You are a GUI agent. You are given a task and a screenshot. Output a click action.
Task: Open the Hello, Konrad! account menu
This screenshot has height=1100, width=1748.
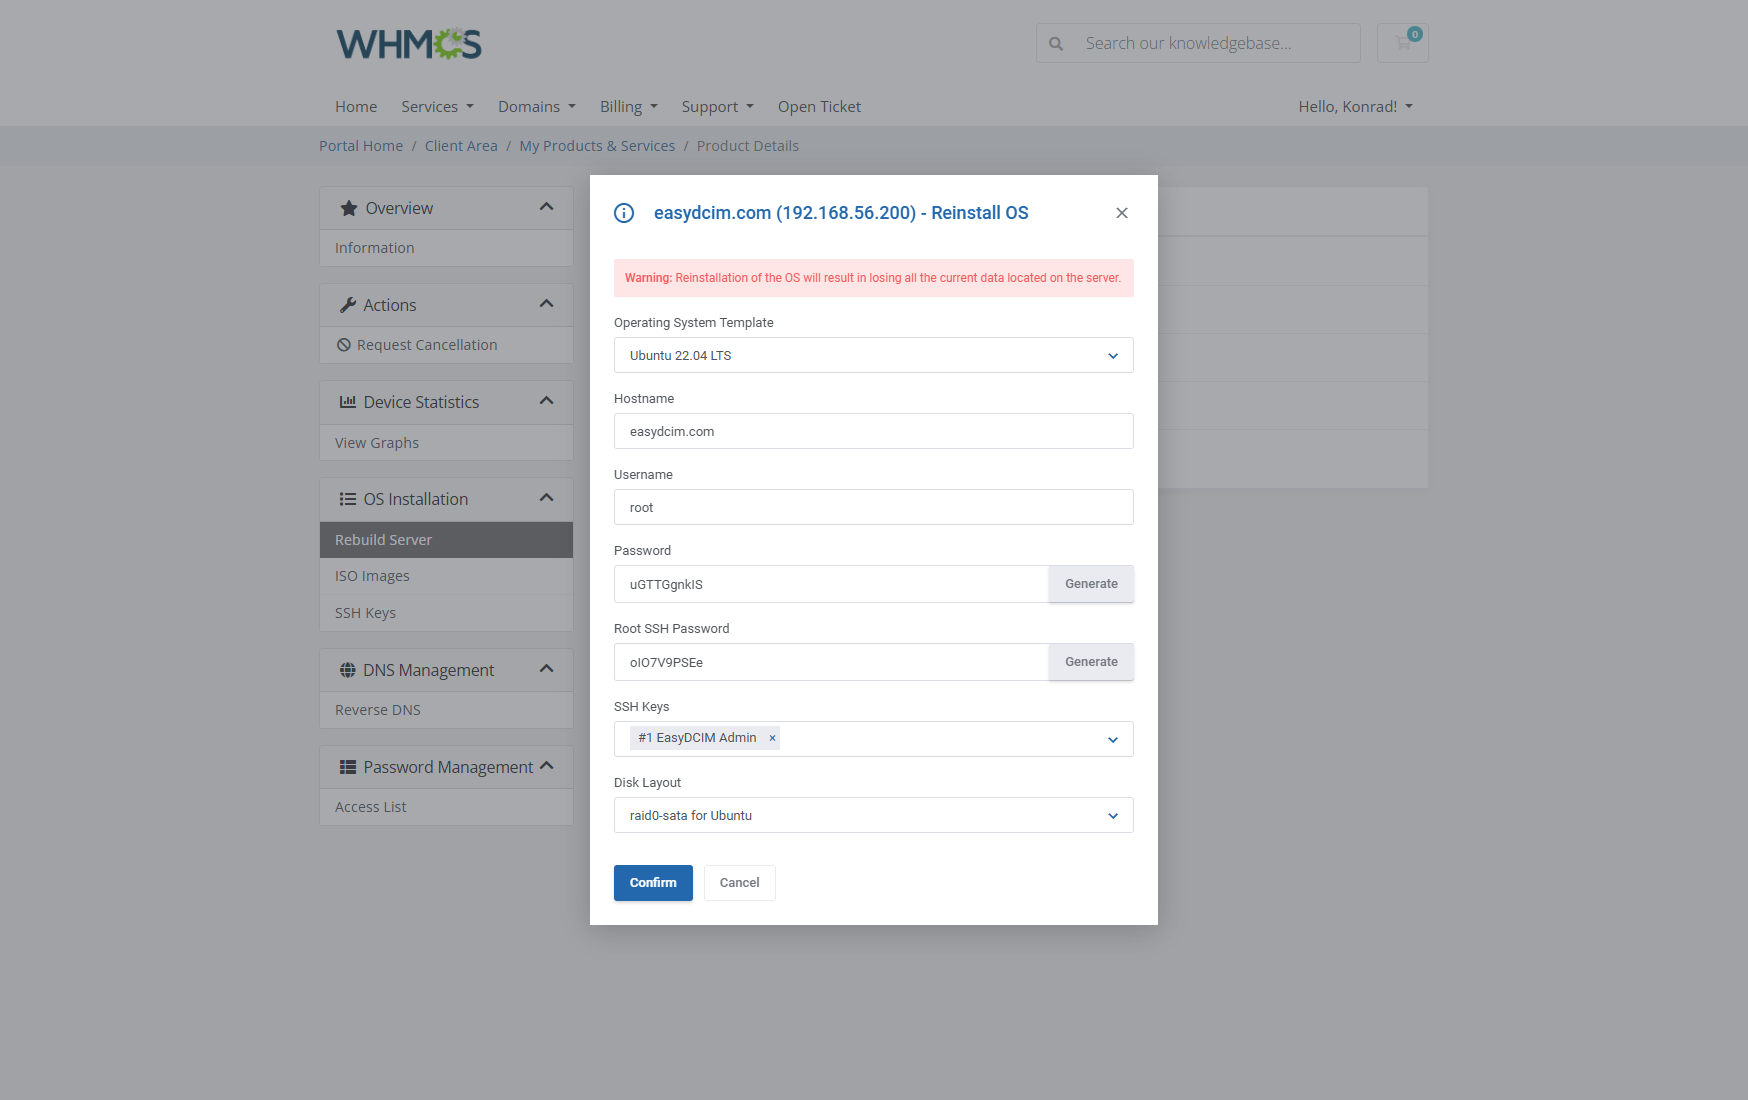pyautogui.click(x=1356, y=107)
